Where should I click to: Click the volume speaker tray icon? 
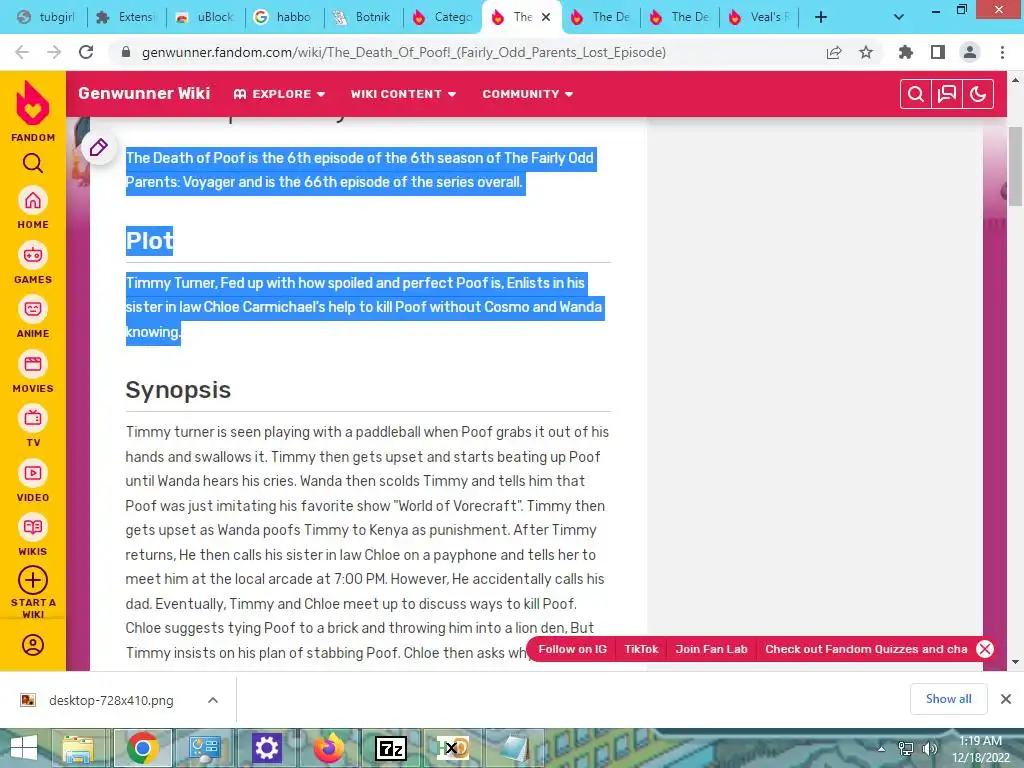tap(929, 748)
